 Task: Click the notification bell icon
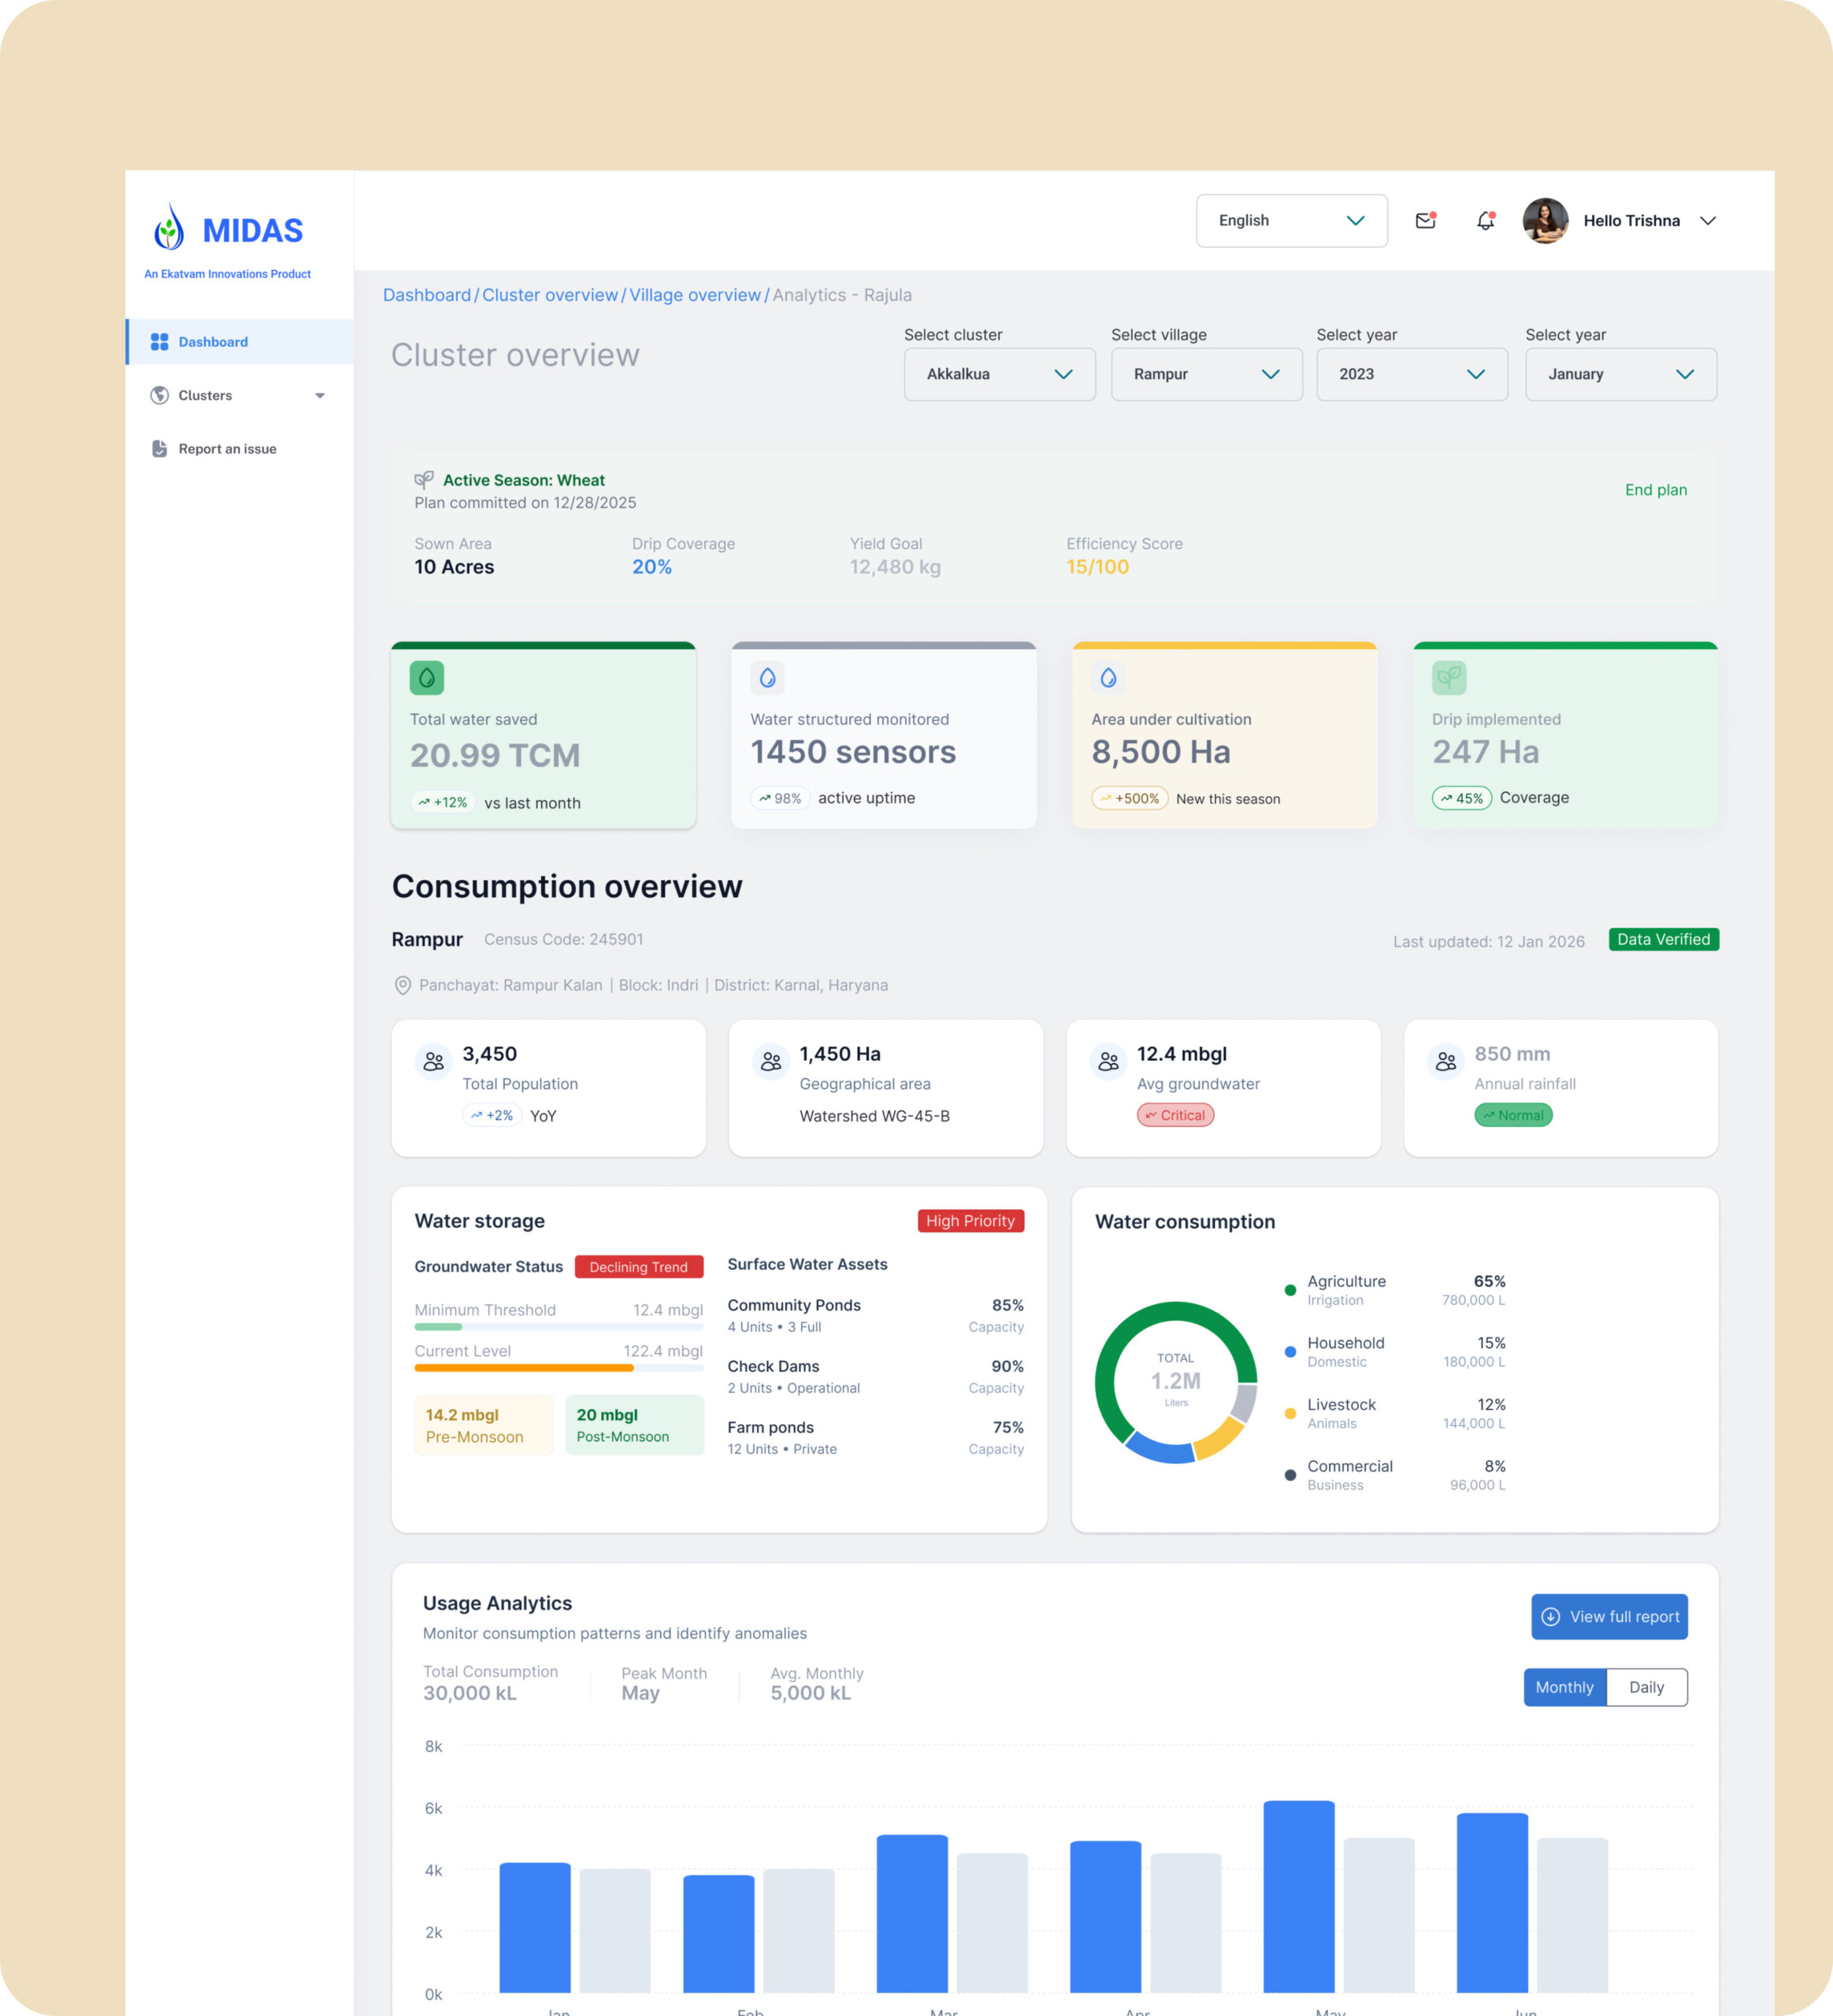(x=1485, y=221)
